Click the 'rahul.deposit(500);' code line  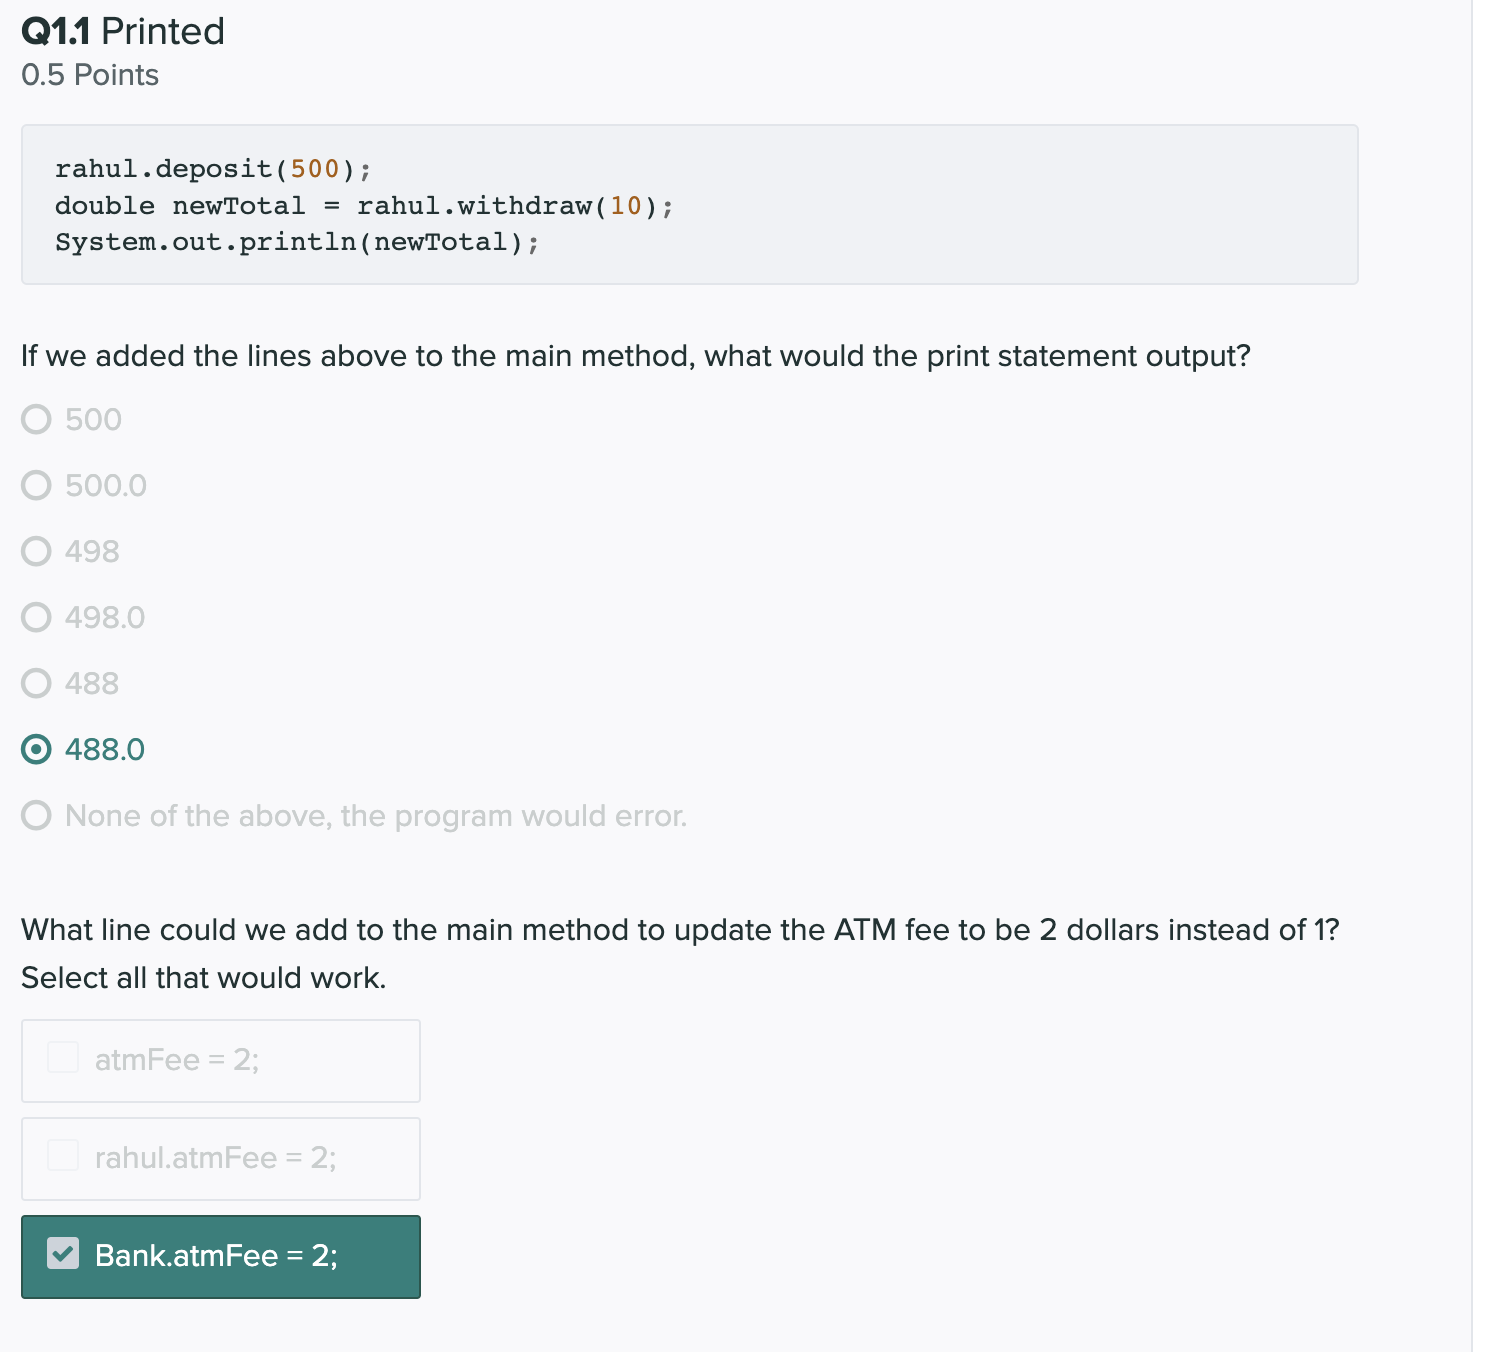pos(213,169)
